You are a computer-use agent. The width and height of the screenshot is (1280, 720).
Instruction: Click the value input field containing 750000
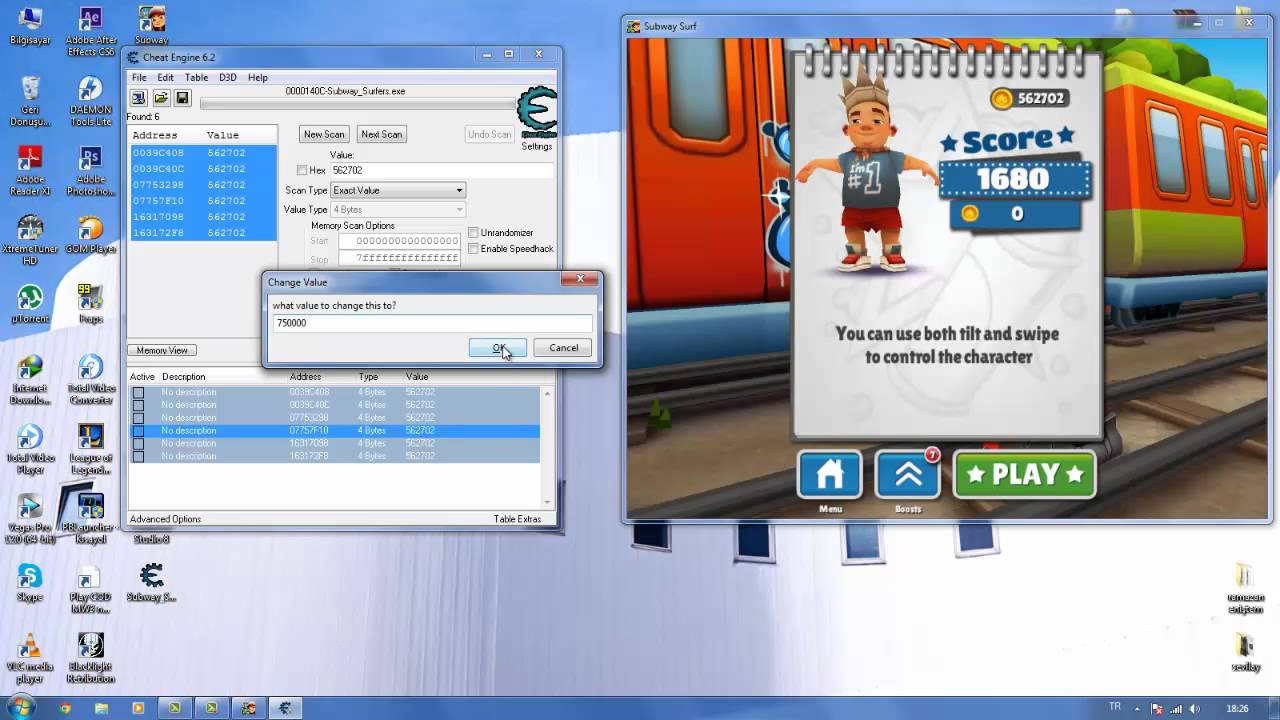(x=432, y=323)
